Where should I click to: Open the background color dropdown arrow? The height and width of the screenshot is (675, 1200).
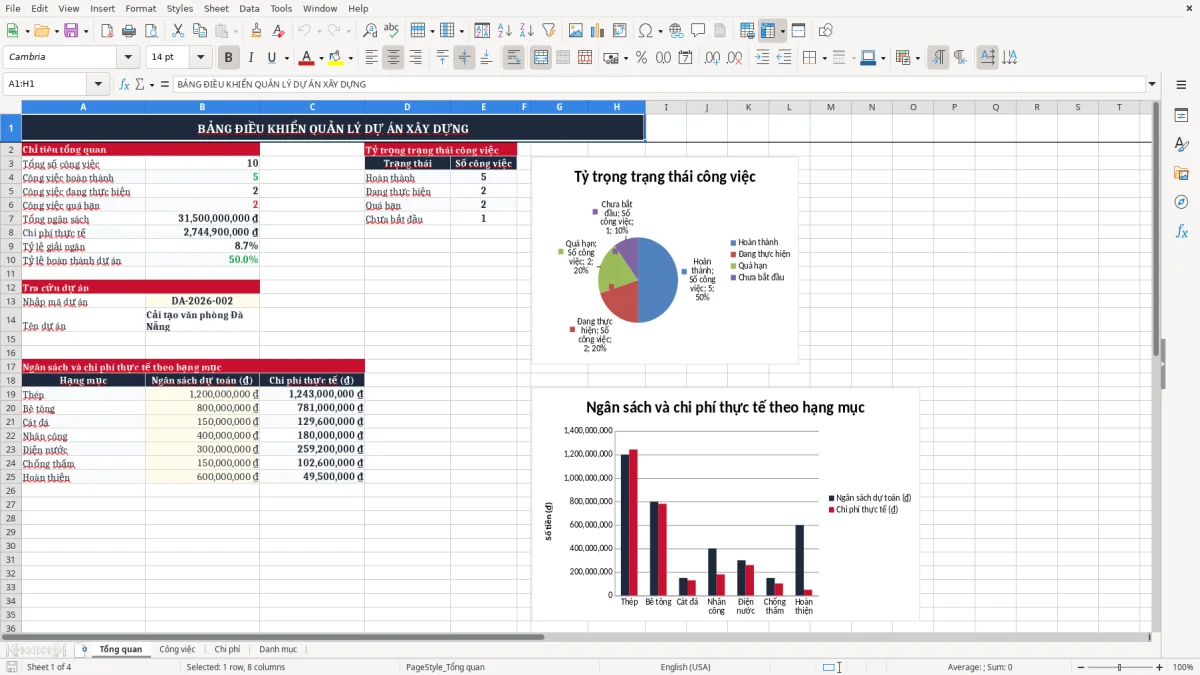350,58
